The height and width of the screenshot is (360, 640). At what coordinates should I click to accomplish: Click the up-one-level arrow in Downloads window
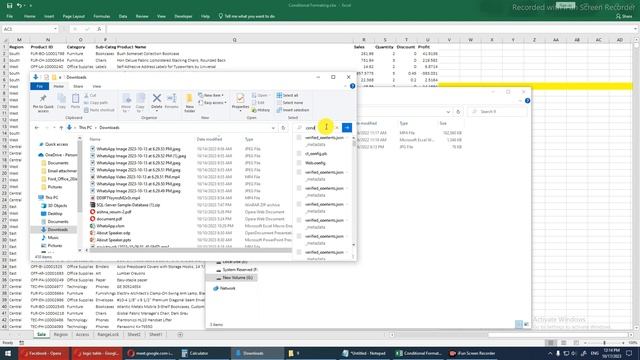point(61,128)
